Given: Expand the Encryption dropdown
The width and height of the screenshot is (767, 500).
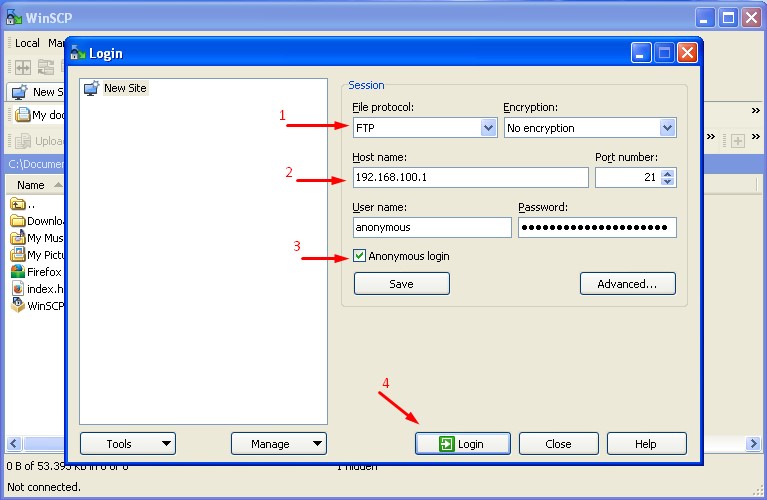Looking at the screenshot, I should [667, 128].
